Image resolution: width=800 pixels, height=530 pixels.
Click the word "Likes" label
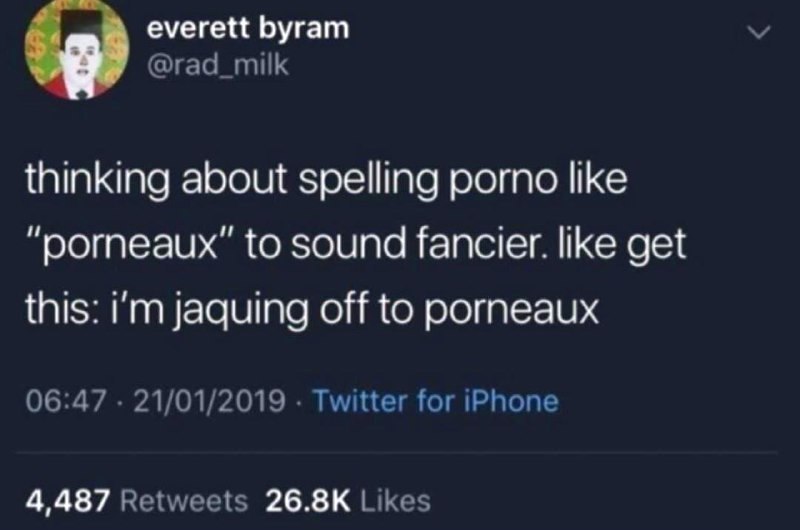click(x=395, y=500)
